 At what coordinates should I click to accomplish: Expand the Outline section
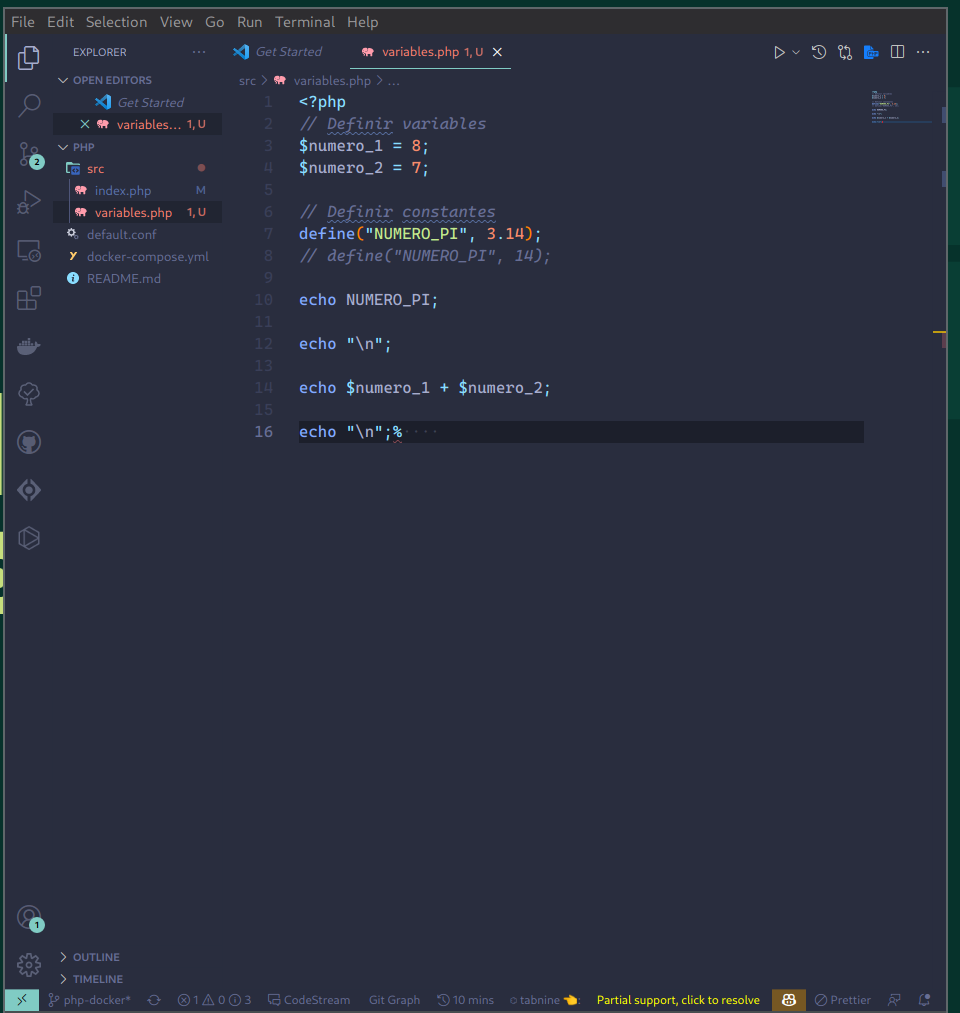[x=95, y=957]
